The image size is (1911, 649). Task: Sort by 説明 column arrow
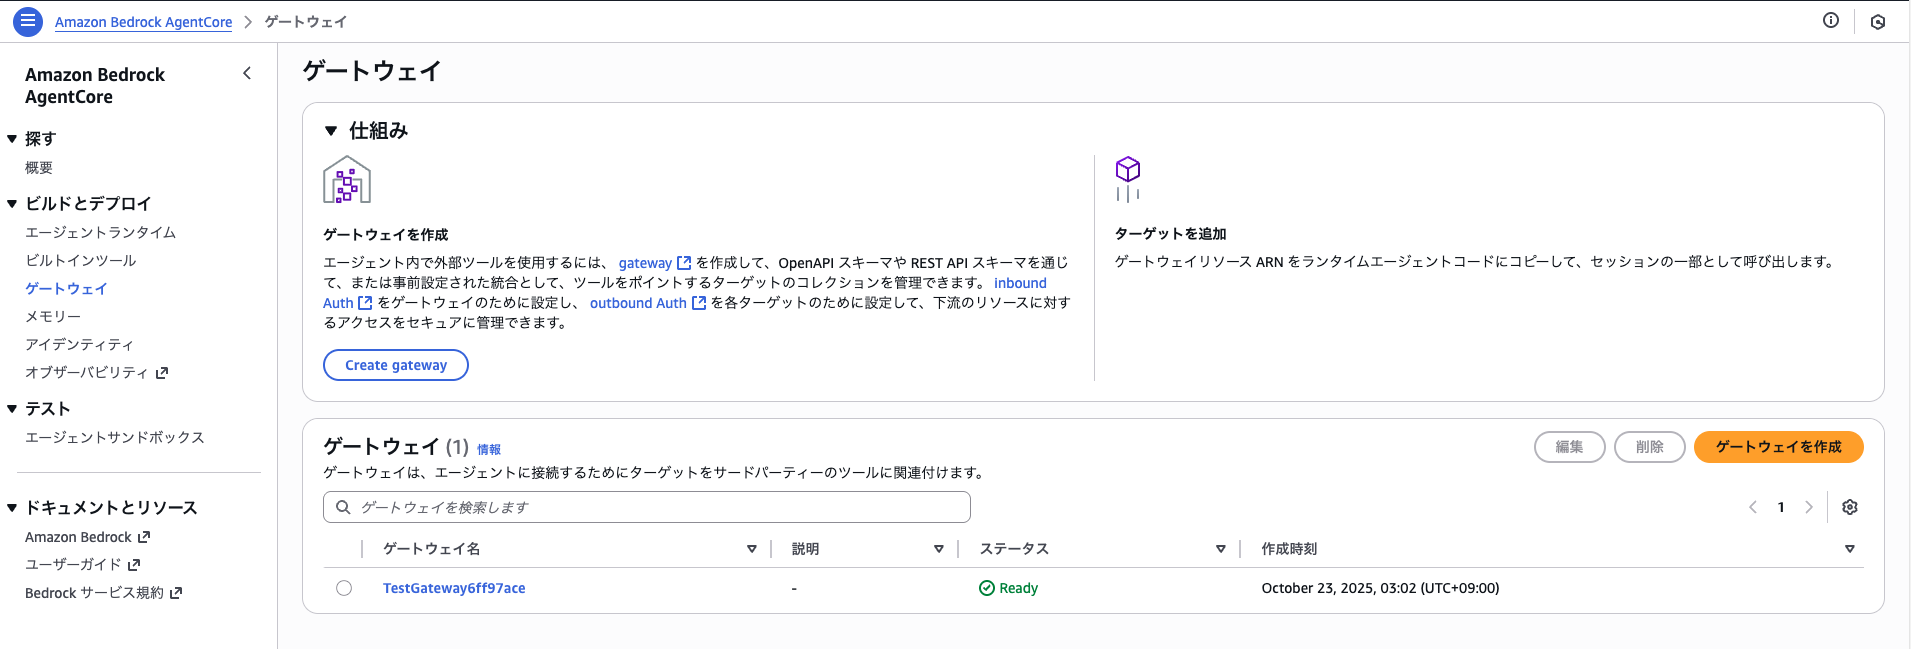(939, 549)
